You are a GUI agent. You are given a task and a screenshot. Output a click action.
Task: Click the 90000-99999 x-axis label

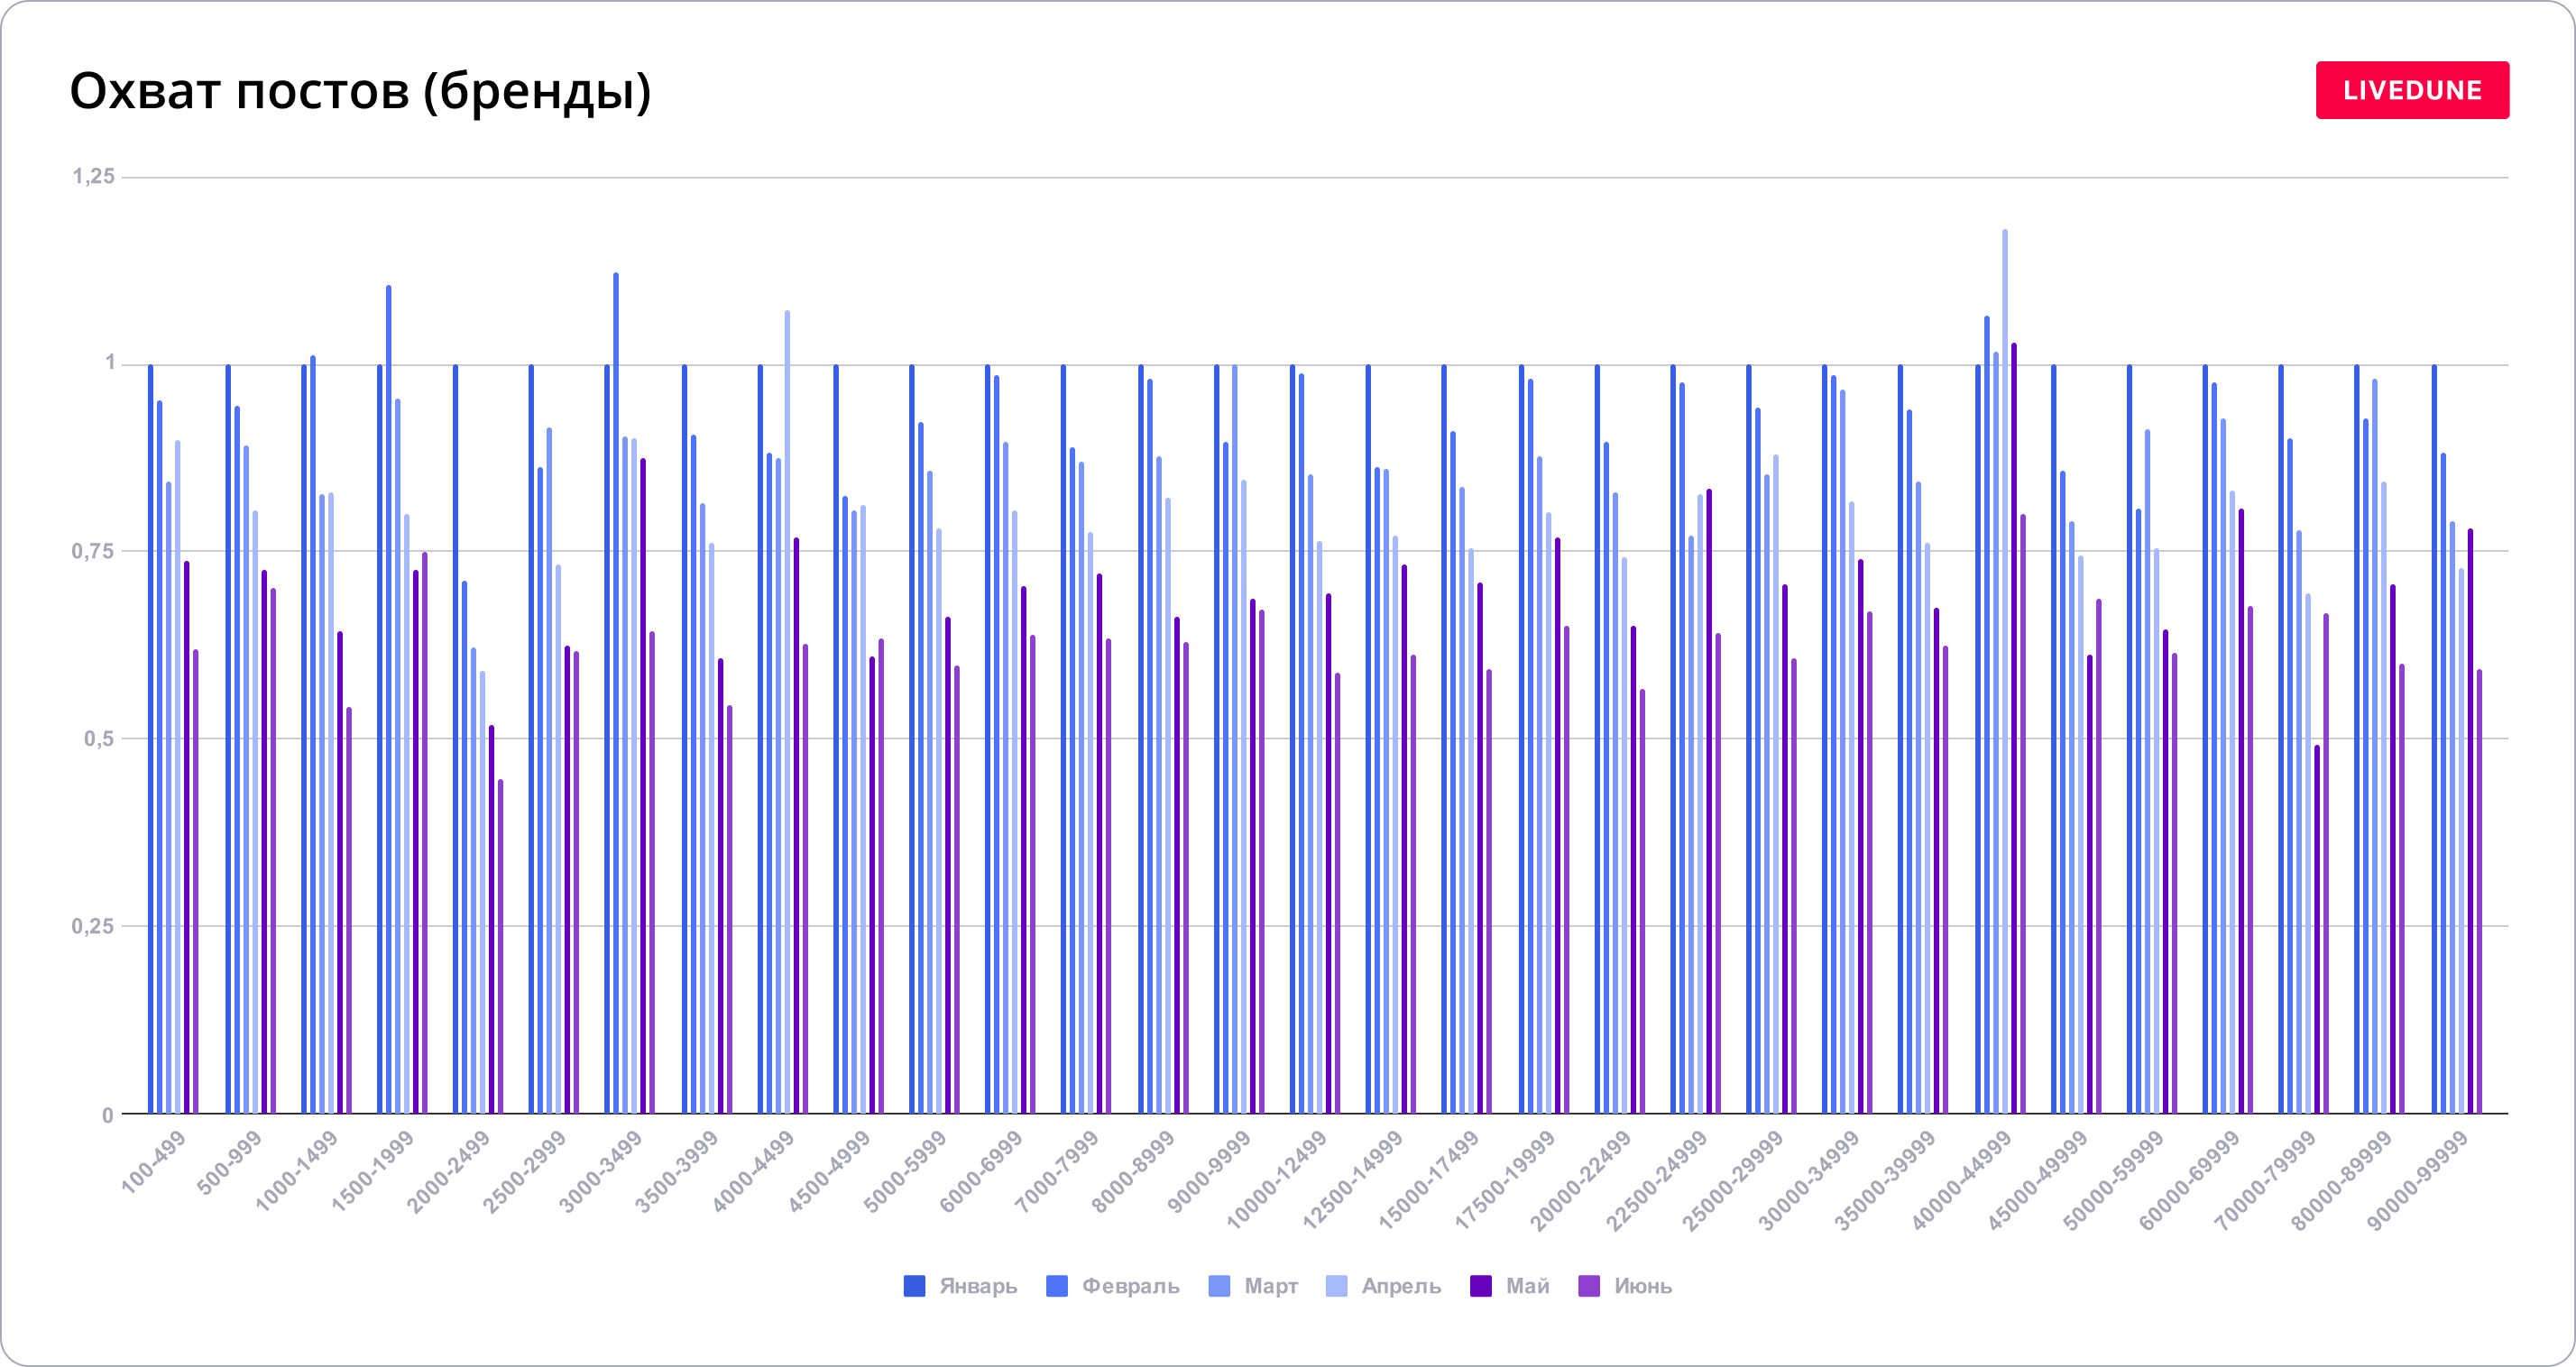click(x=2418, y=1180)
